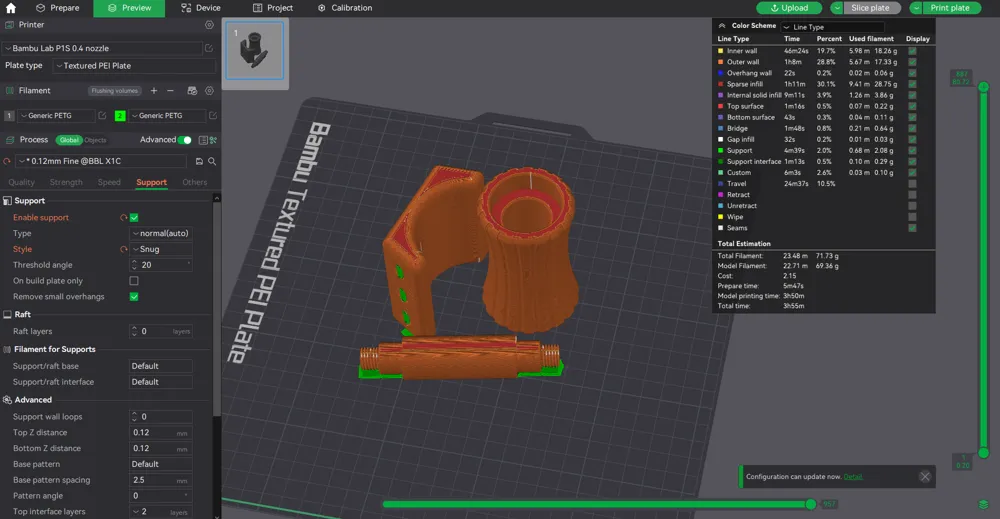Viewport: 1000px width, 519px height.
Task: Open the support Style dropdown
Action: [x=161, y=249]
